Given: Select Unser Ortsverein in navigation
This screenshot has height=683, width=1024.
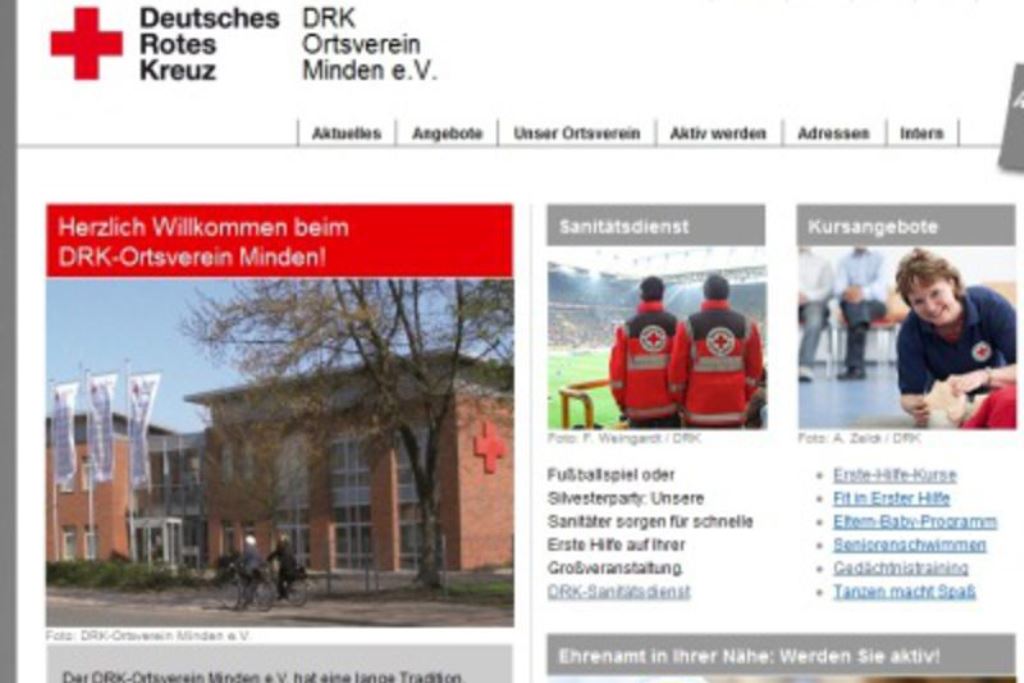Looking at the screenshot, I should 577,133.
